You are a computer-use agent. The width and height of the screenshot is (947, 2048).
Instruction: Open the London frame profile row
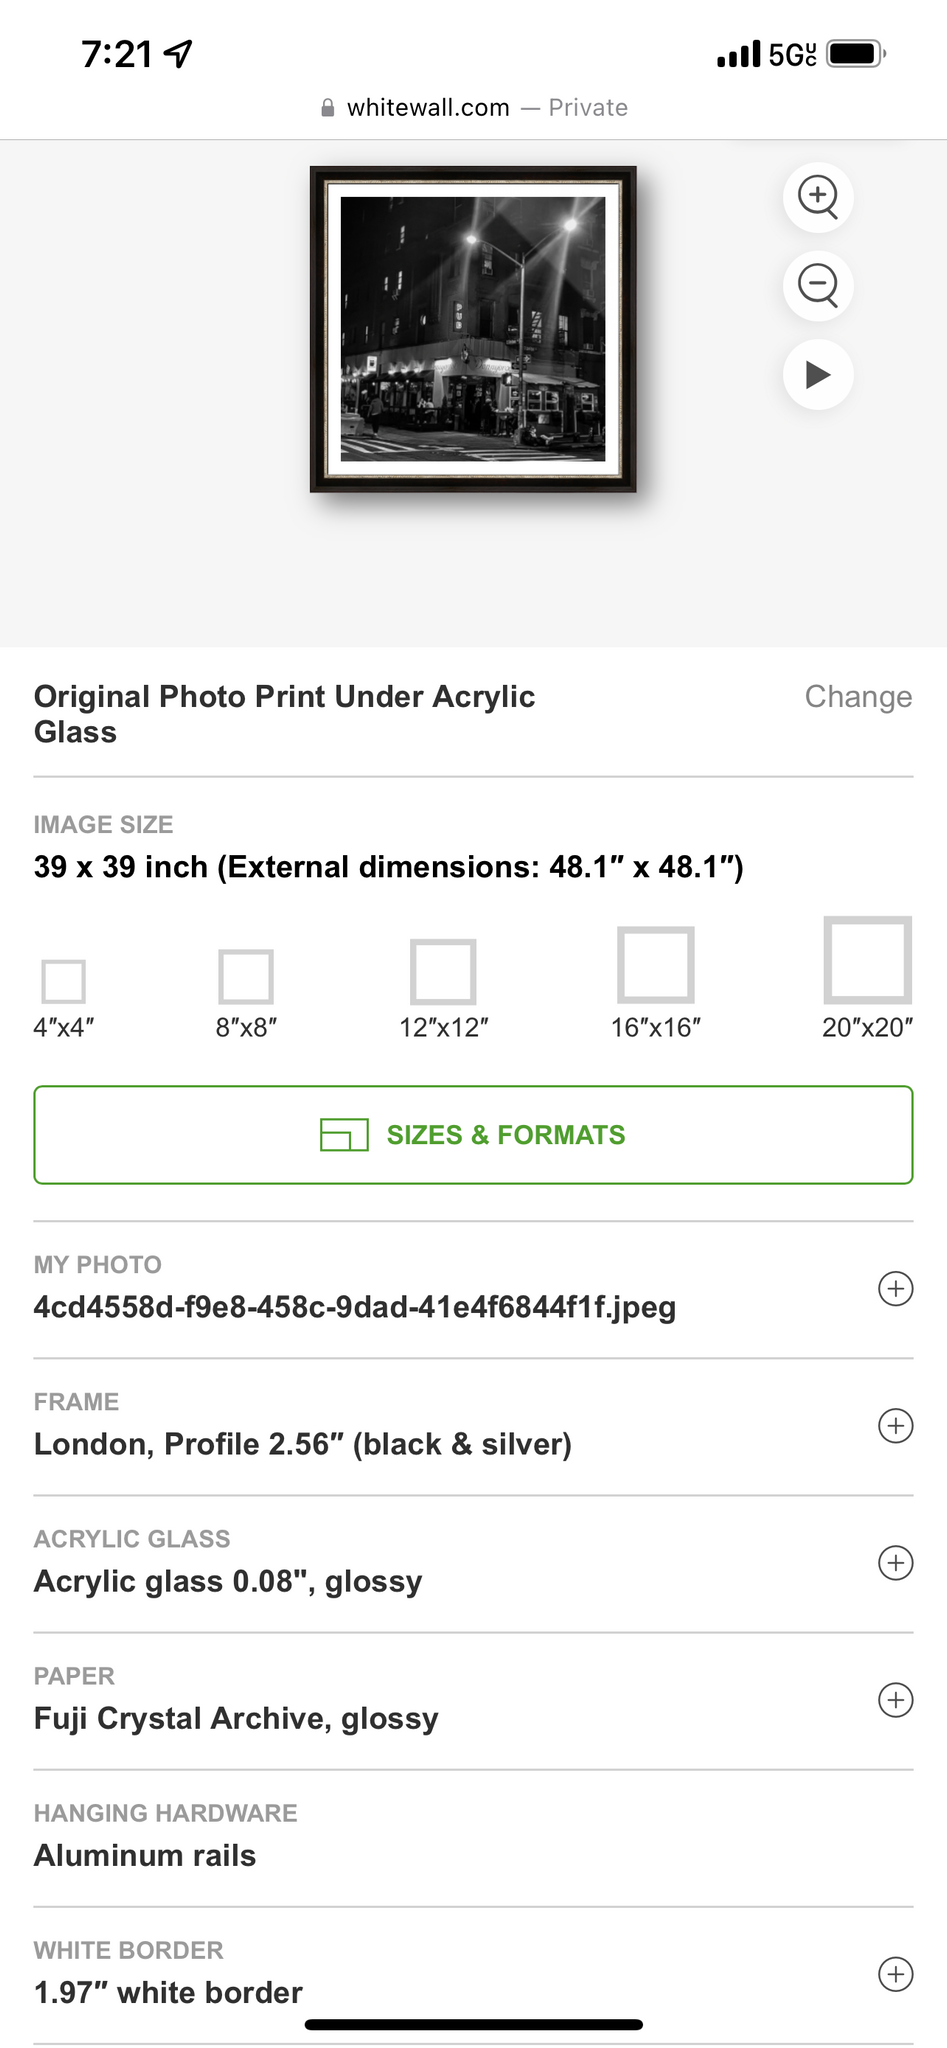tap(303, 1444)
